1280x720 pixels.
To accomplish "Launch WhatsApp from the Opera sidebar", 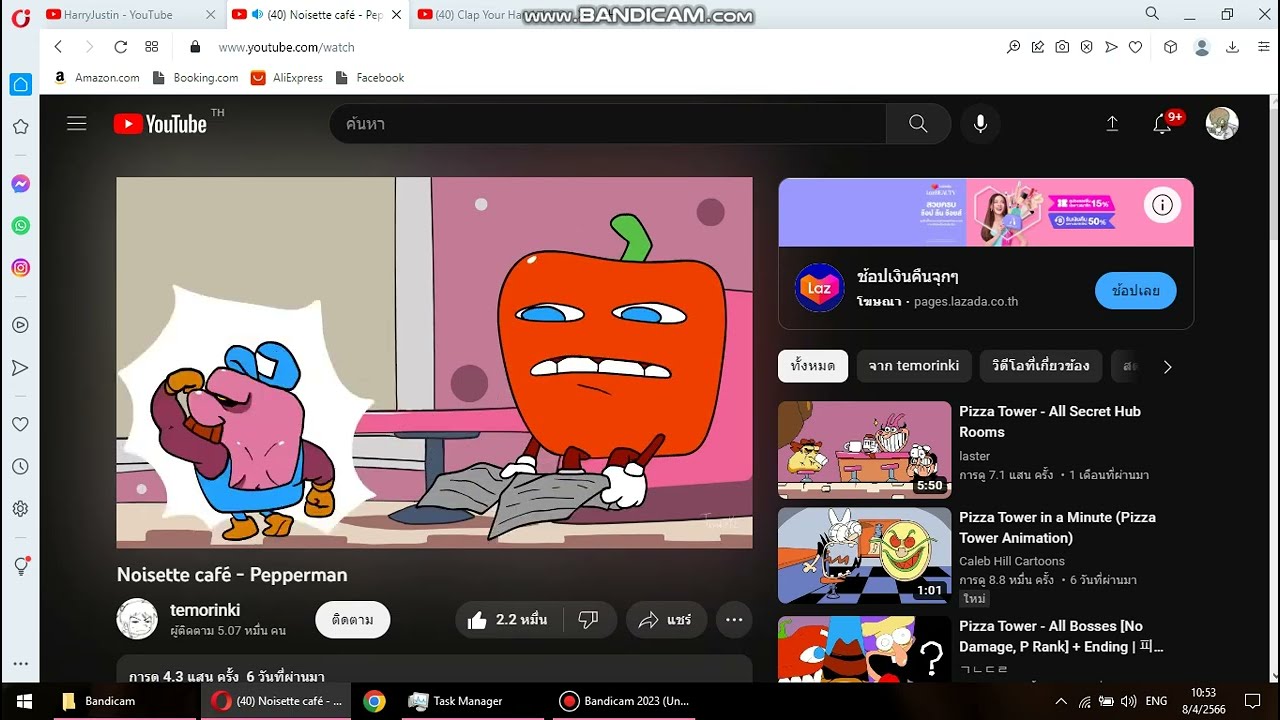I will [20, 226].
